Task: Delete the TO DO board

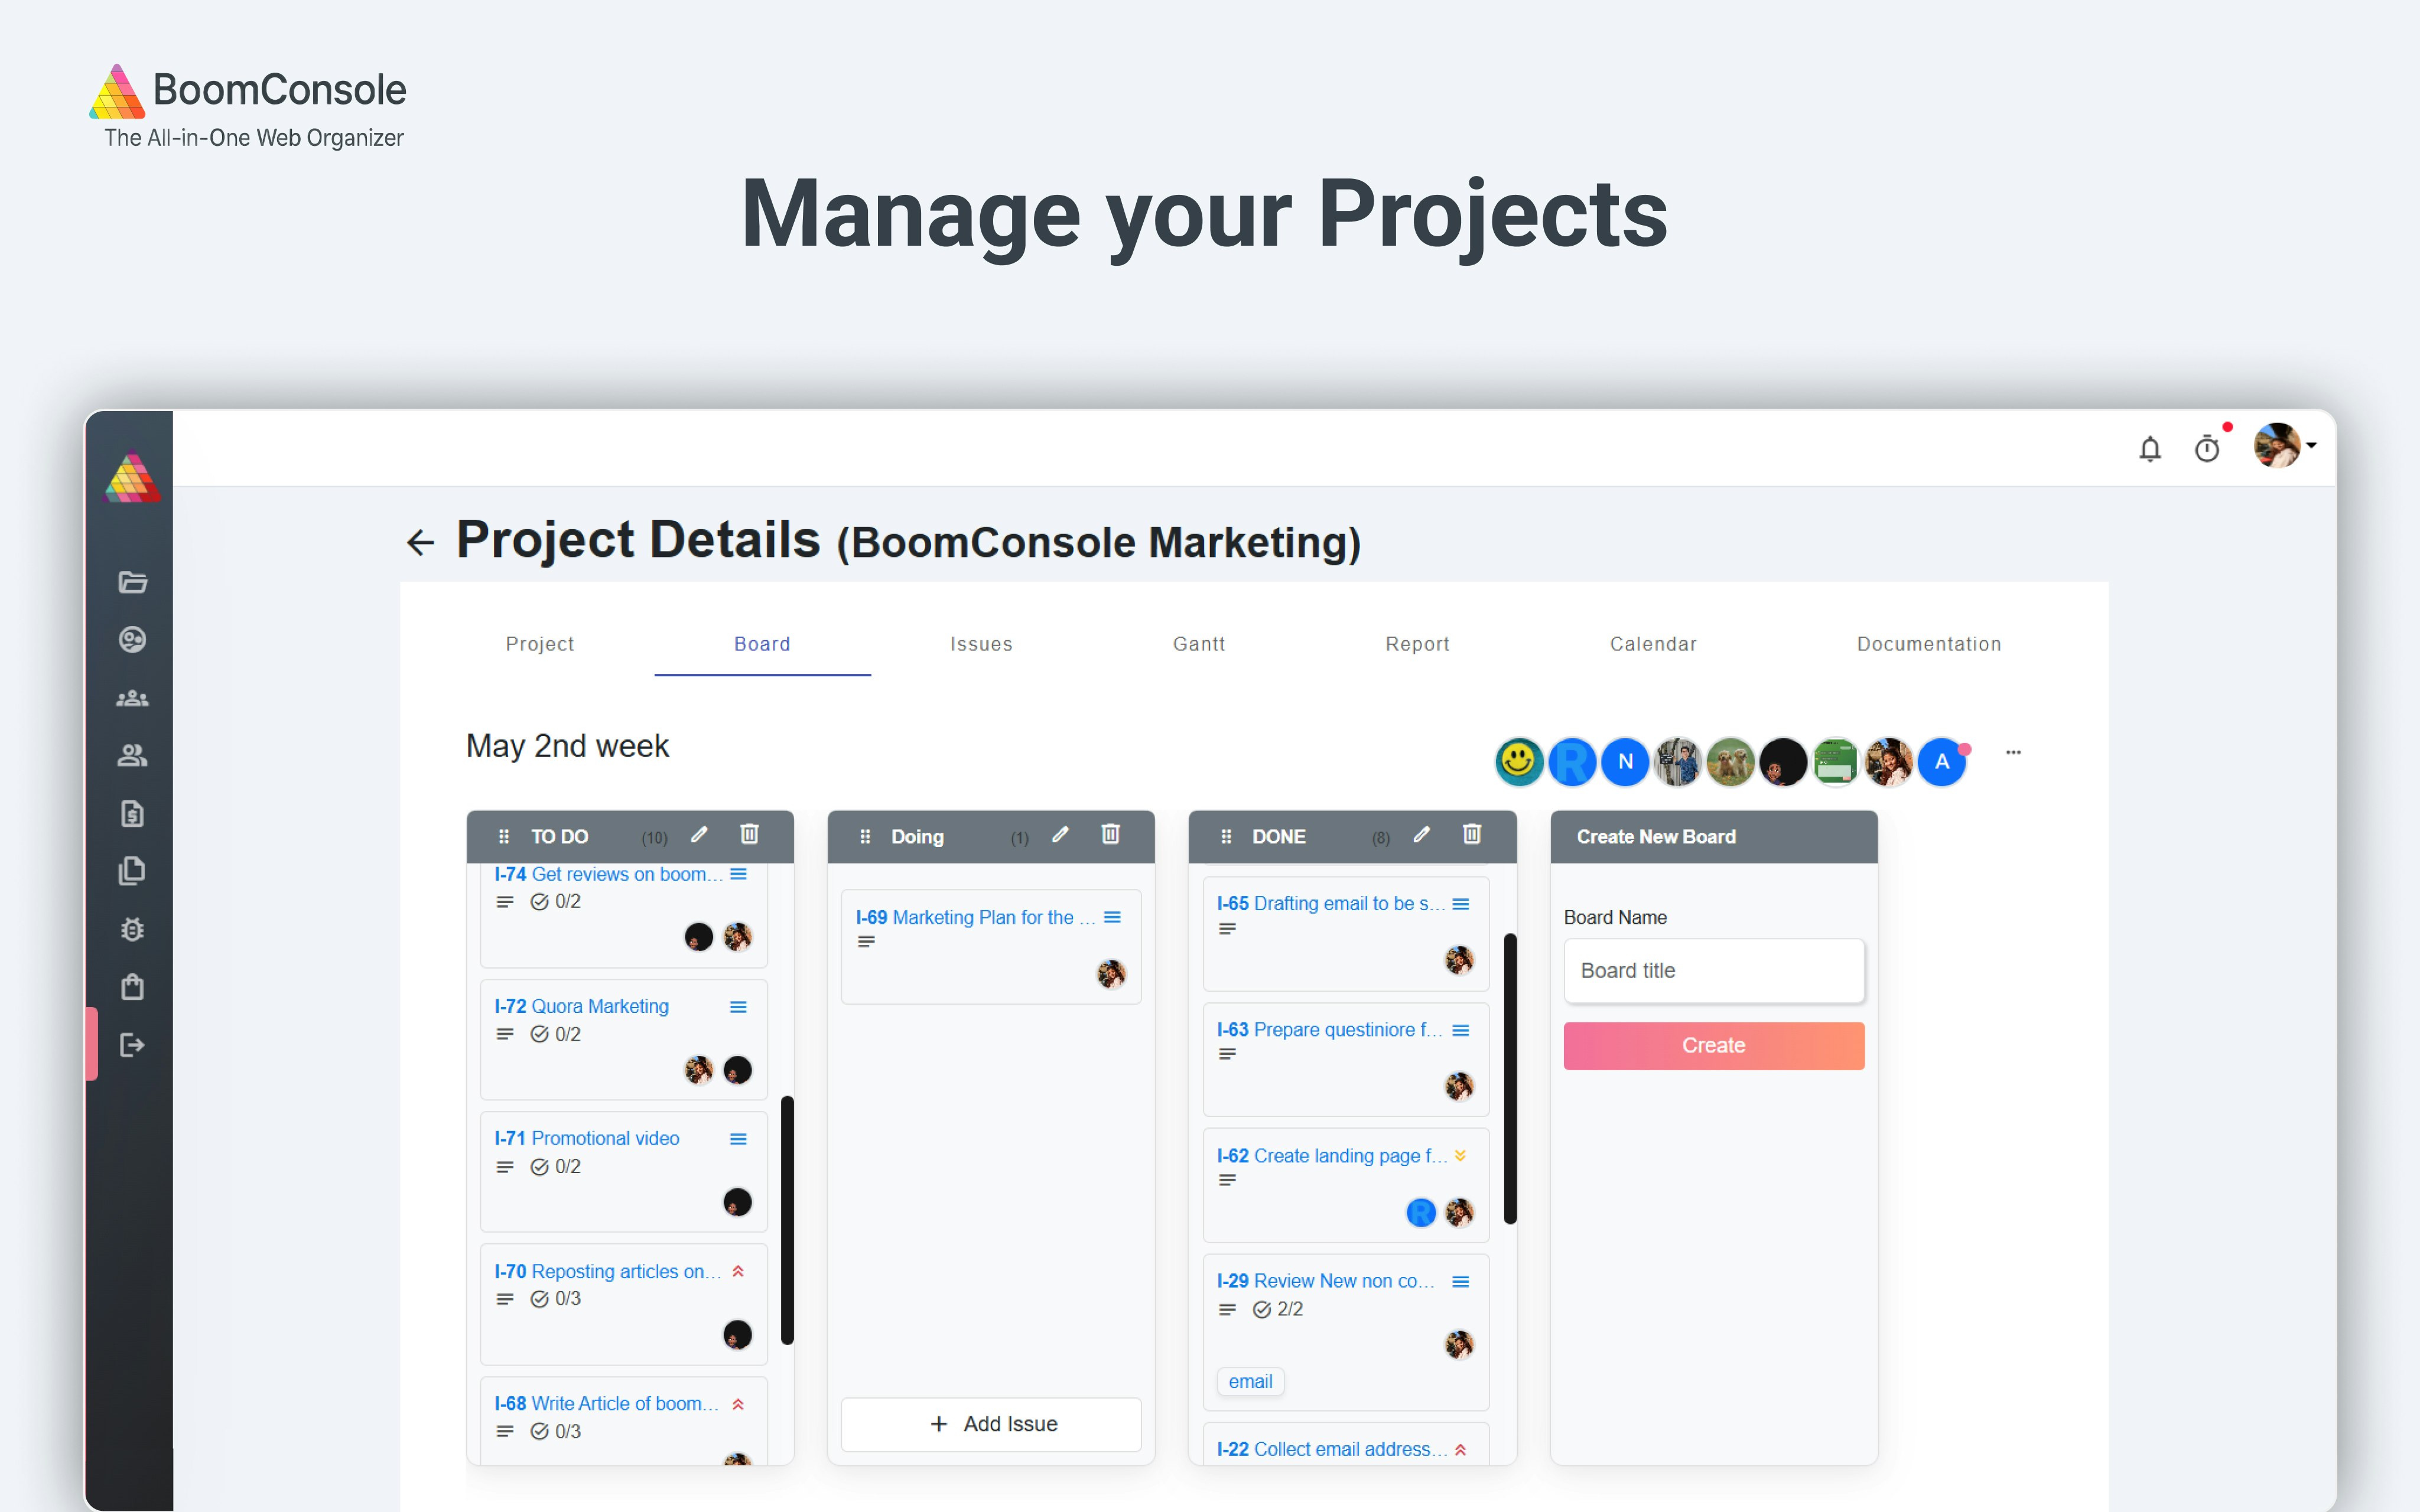Action: (x=749, y=834)
